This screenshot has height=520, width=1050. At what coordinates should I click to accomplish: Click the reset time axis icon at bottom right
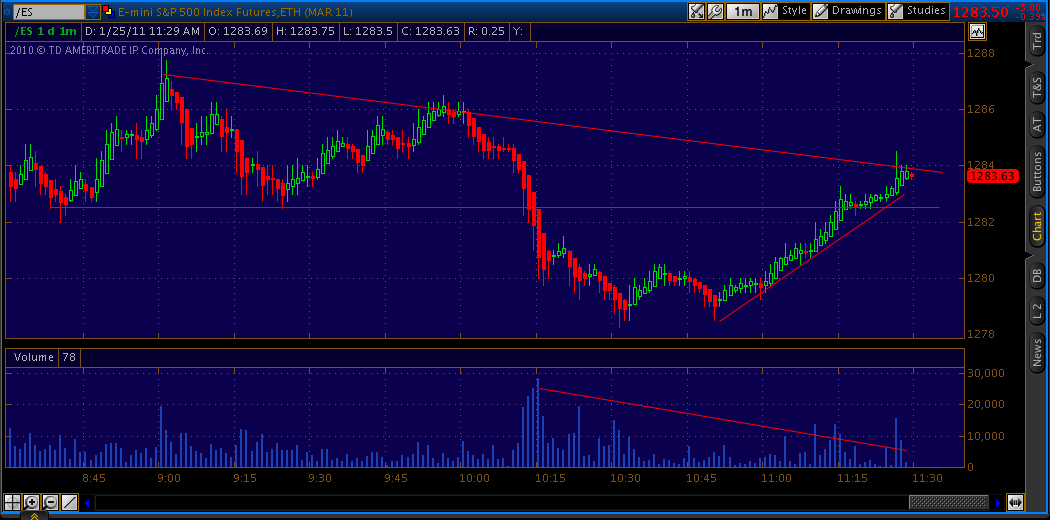coord(1015,502)
